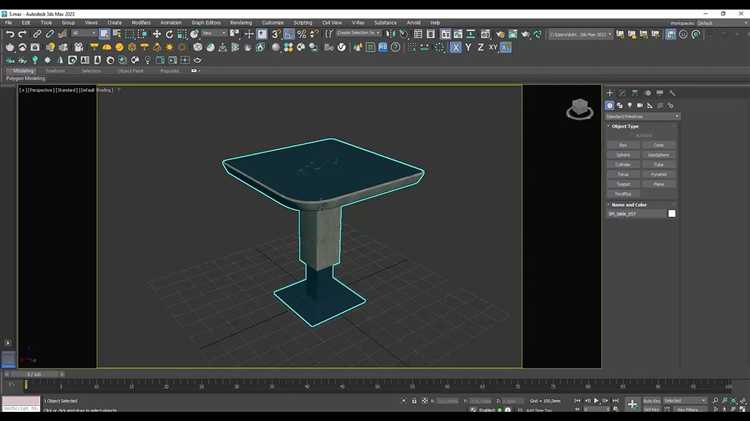This screenshot has width=750, height=421.
Task: Open the key filter Selected dropdown
Action: click(684, 400)
